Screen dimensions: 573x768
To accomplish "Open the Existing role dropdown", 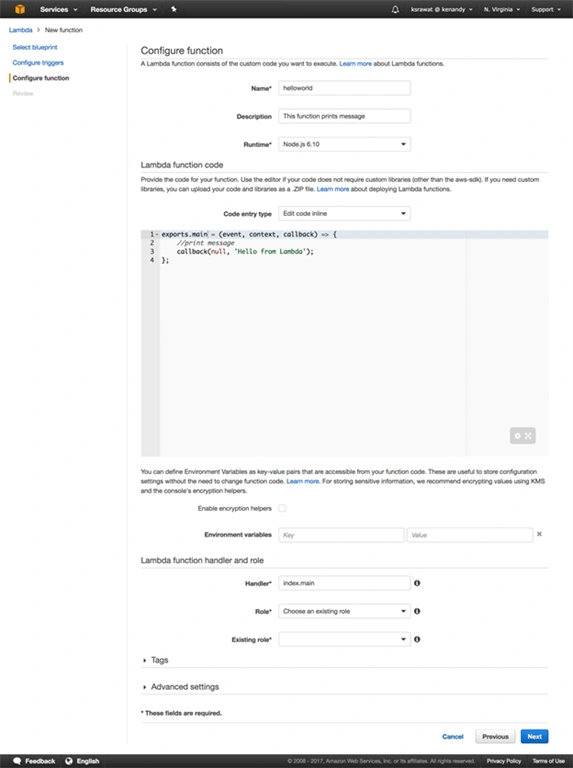I will pyautogui.click(x=344, y=639).
